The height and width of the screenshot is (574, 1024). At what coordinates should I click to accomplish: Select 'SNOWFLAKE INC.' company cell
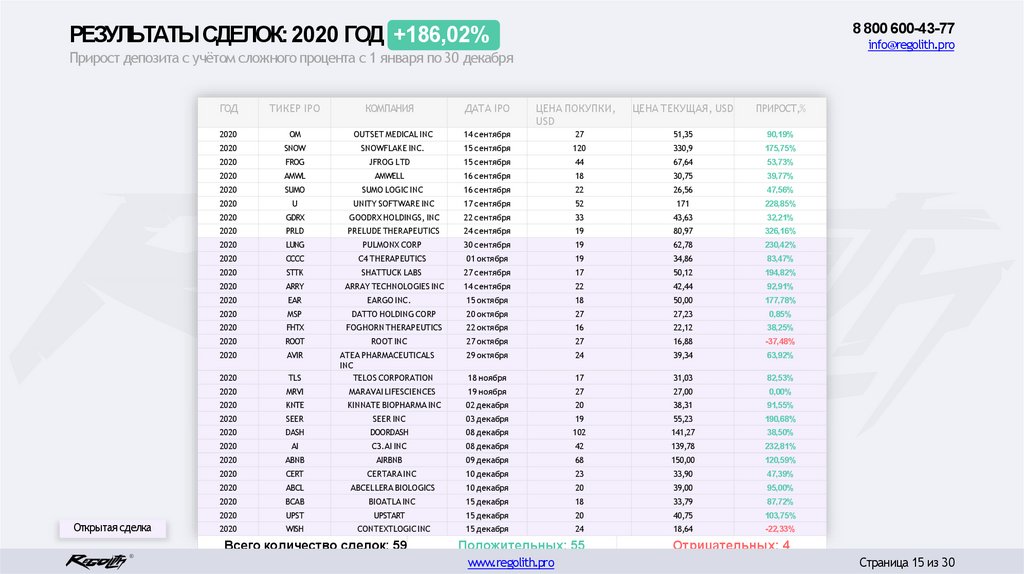click(392, 148)
